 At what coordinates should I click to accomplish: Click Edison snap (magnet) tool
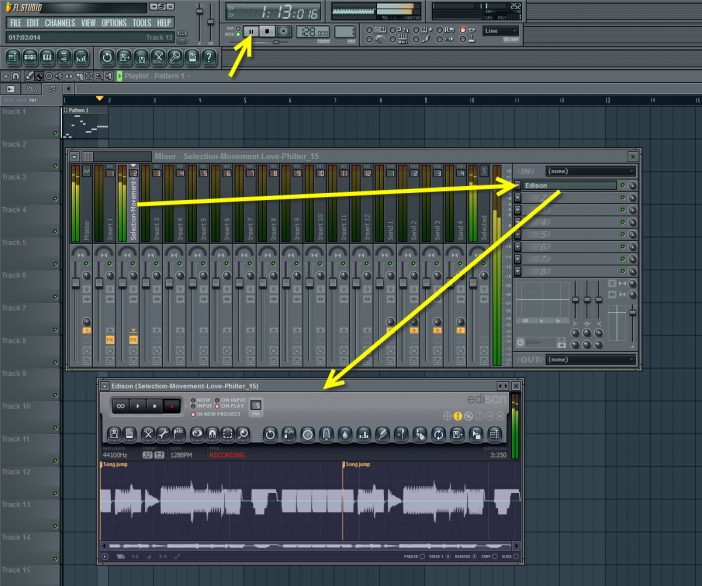click(212, 434)
